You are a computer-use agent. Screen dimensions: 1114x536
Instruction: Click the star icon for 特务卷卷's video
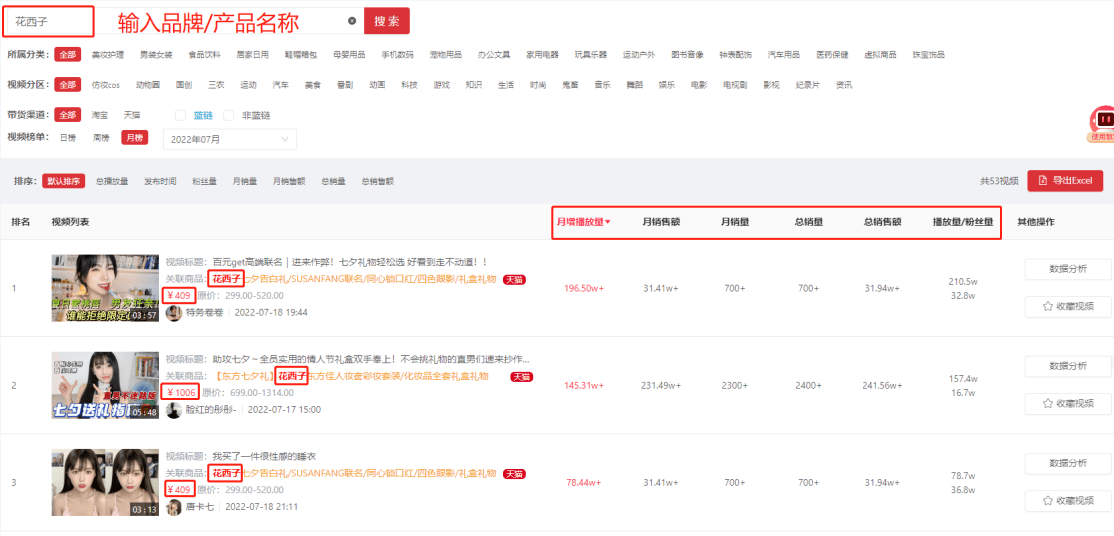[x=1047, y=306]
